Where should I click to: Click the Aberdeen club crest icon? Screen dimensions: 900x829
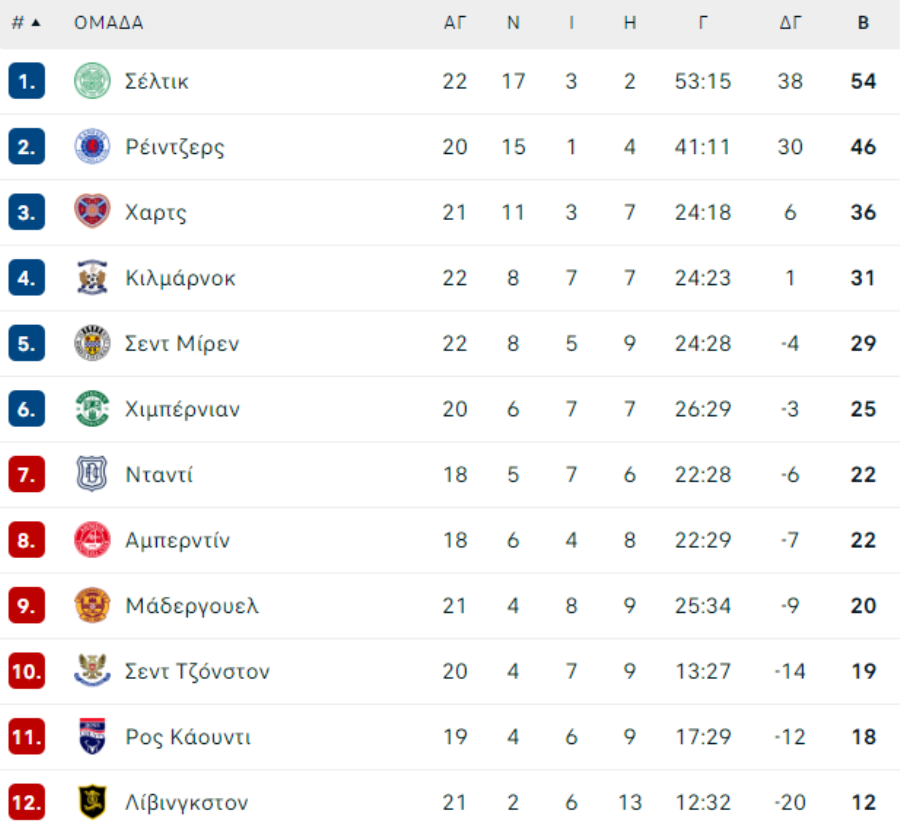pos(92,540)
